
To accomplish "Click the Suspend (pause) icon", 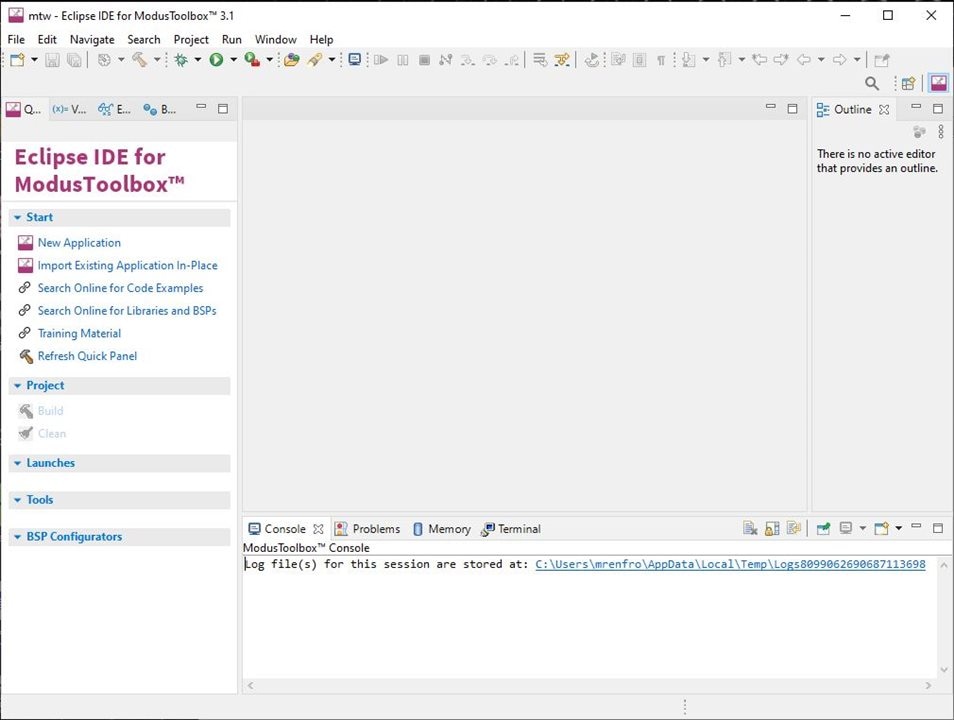I will point(403,60).
